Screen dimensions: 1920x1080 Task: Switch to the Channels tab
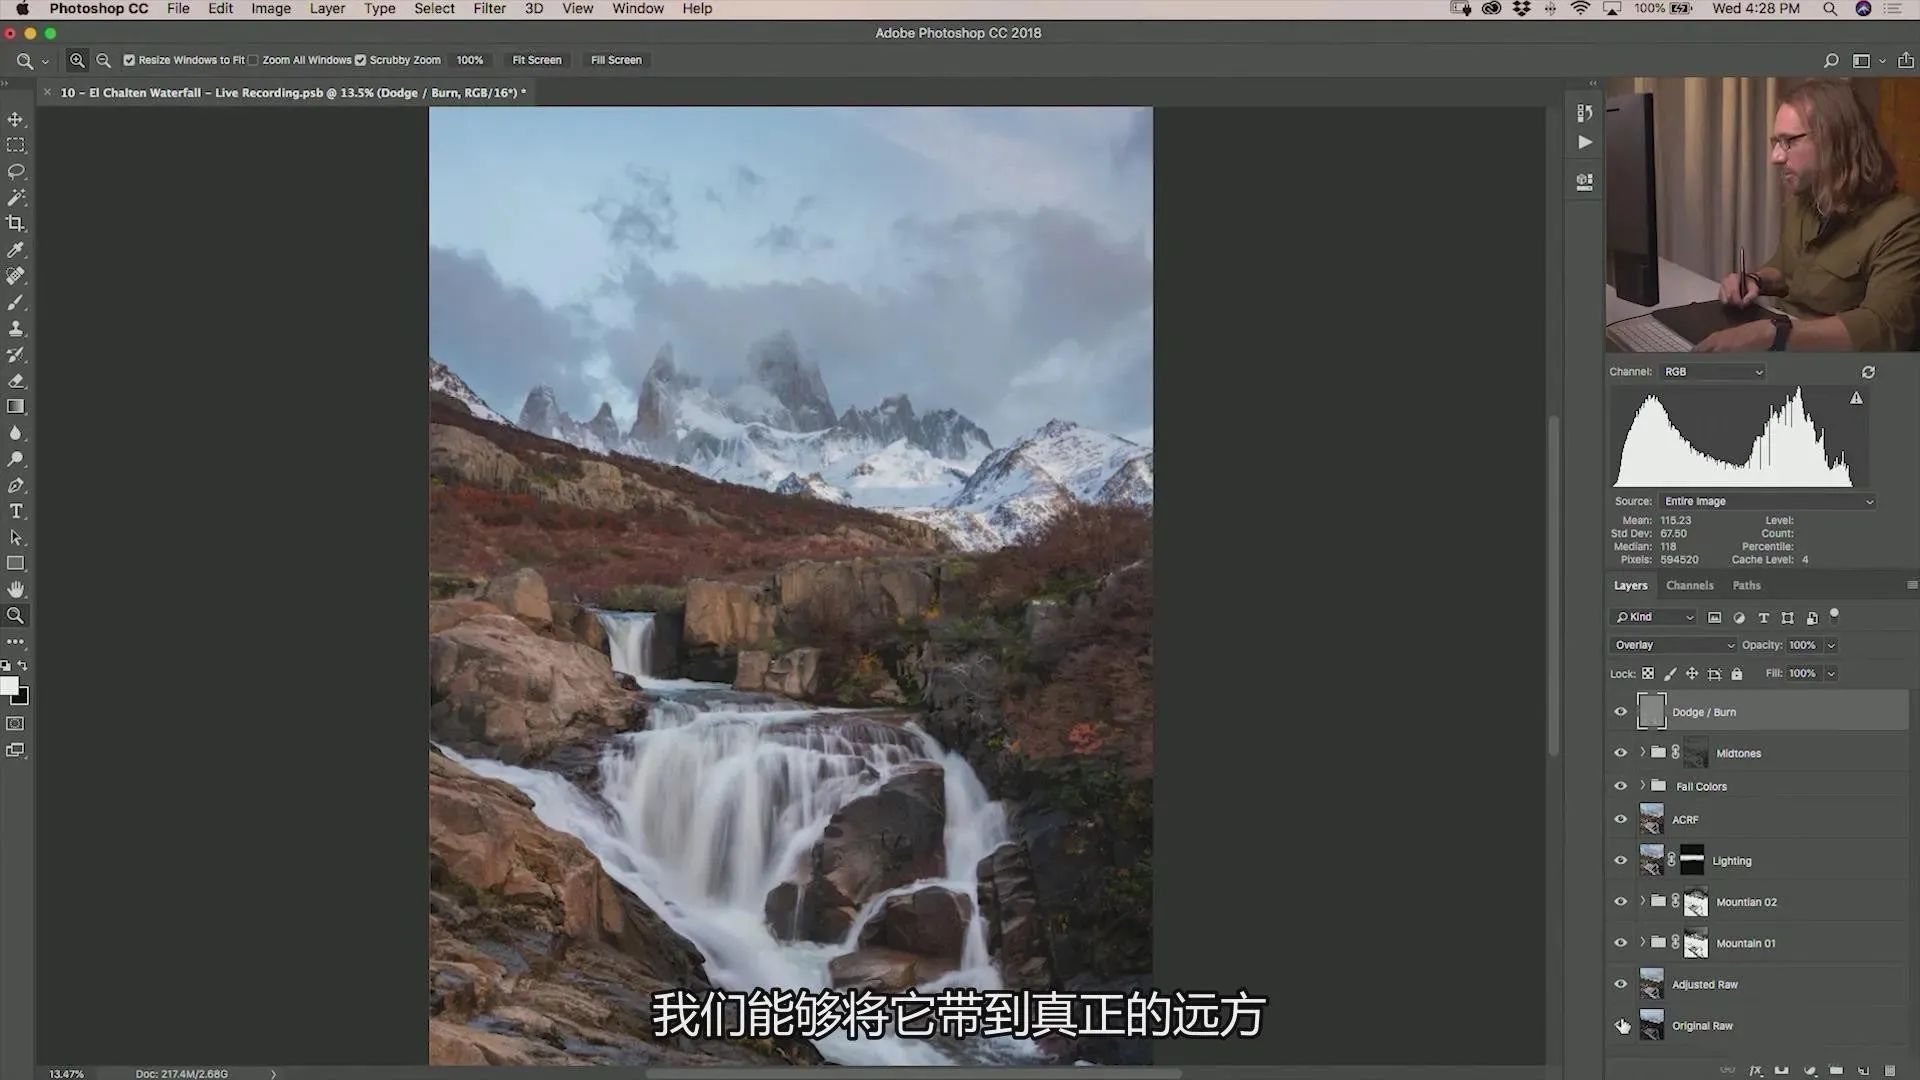1689,586
